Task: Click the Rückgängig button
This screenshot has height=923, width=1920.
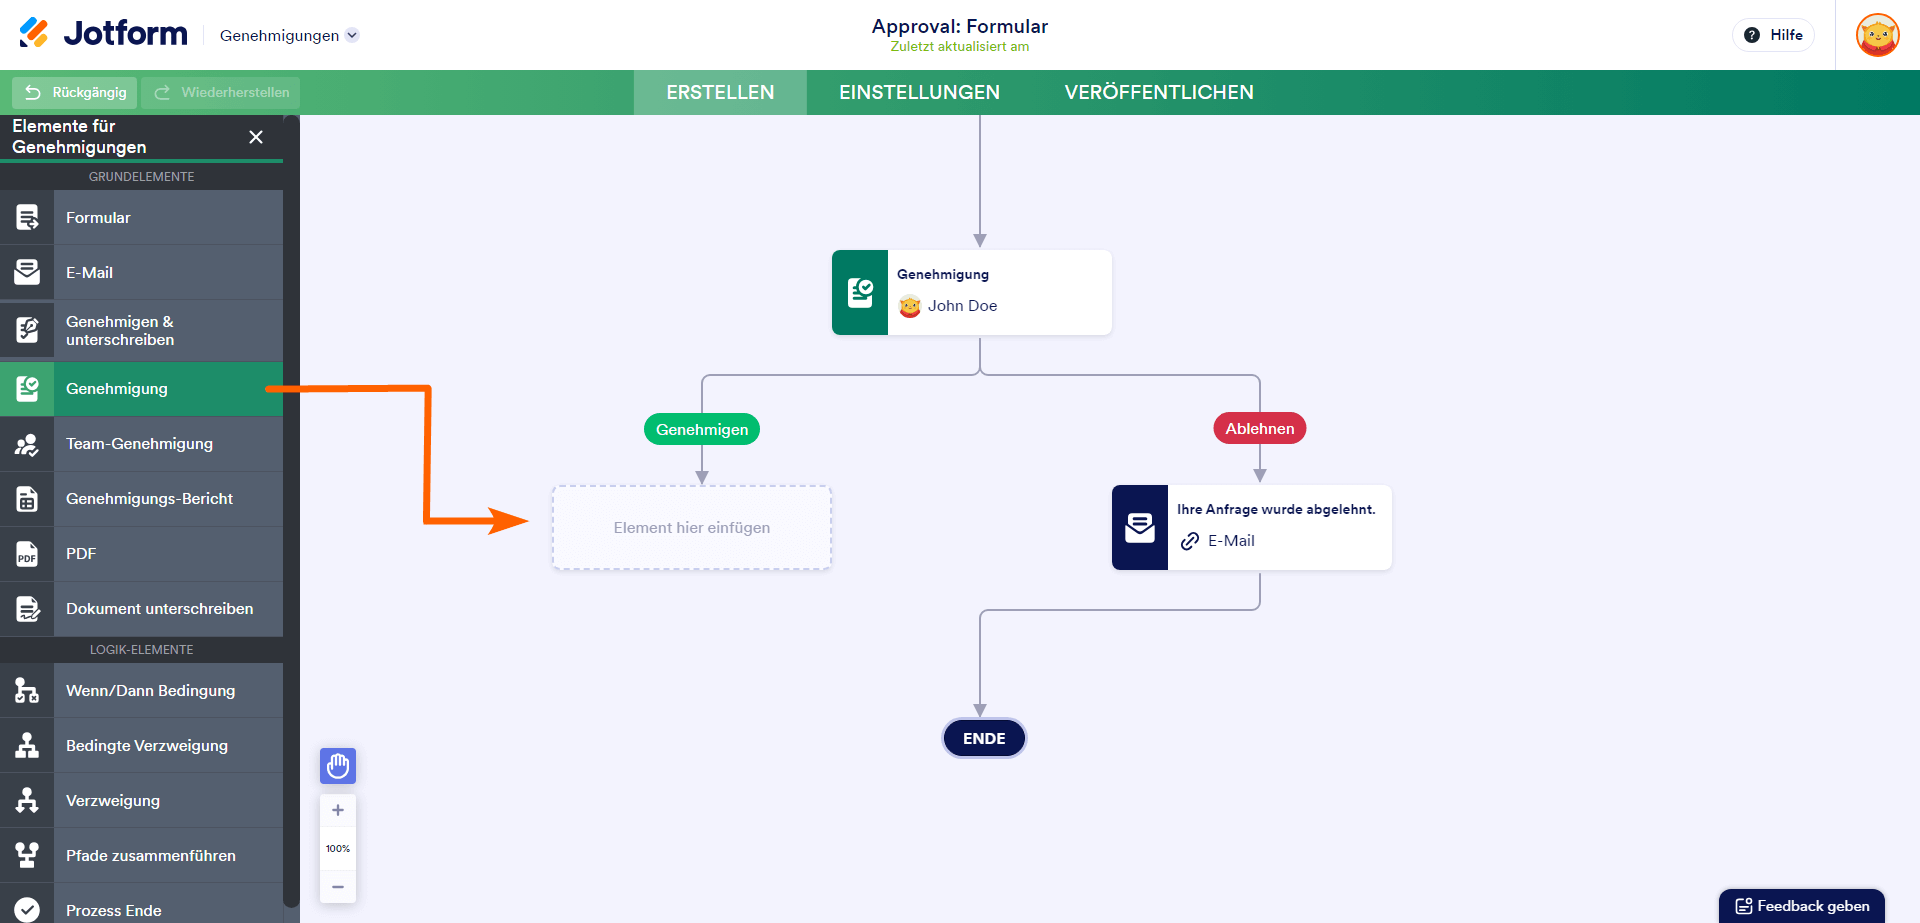Action: tap(75, 92)
